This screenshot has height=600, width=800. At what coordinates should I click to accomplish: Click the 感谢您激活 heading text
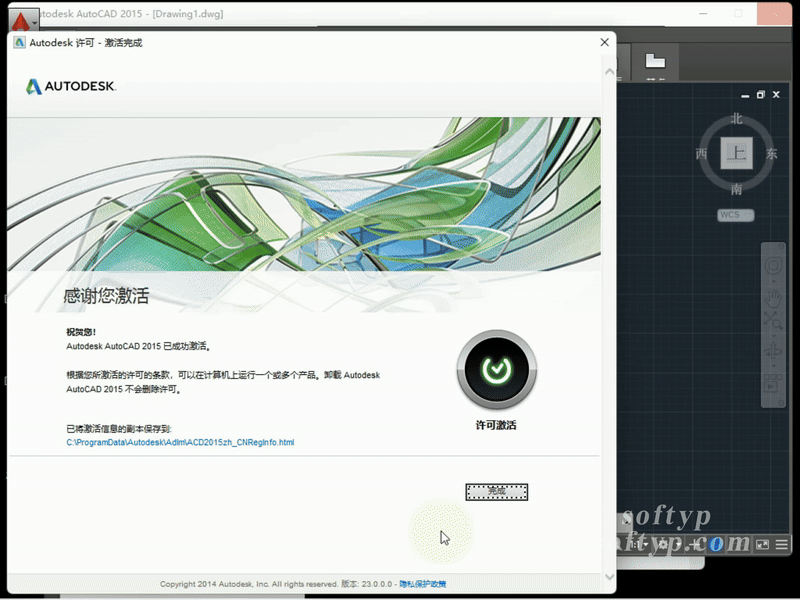coord(106,295)
